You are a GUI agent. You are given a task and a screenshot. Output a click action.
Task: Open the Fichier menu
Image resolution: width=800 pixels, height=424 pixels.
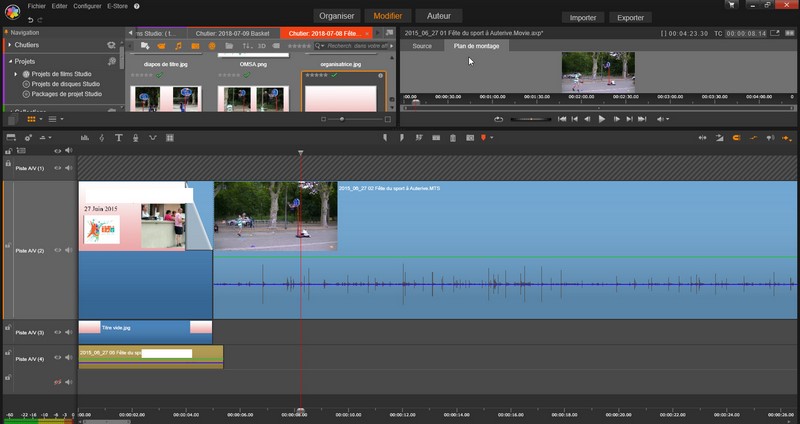pos(36,6)
